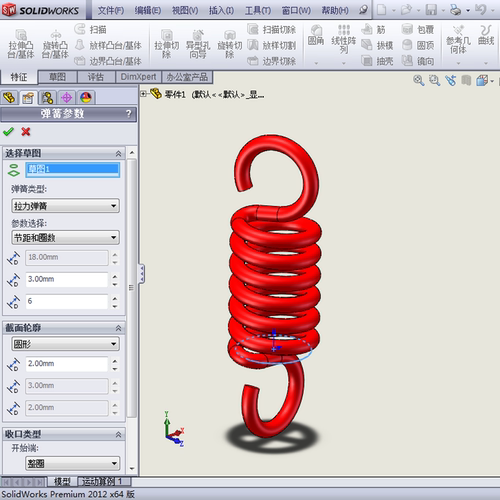The image size is (500, 500).
Task: Click the 3.00mm pitch input field
Action: pos(67,279)
